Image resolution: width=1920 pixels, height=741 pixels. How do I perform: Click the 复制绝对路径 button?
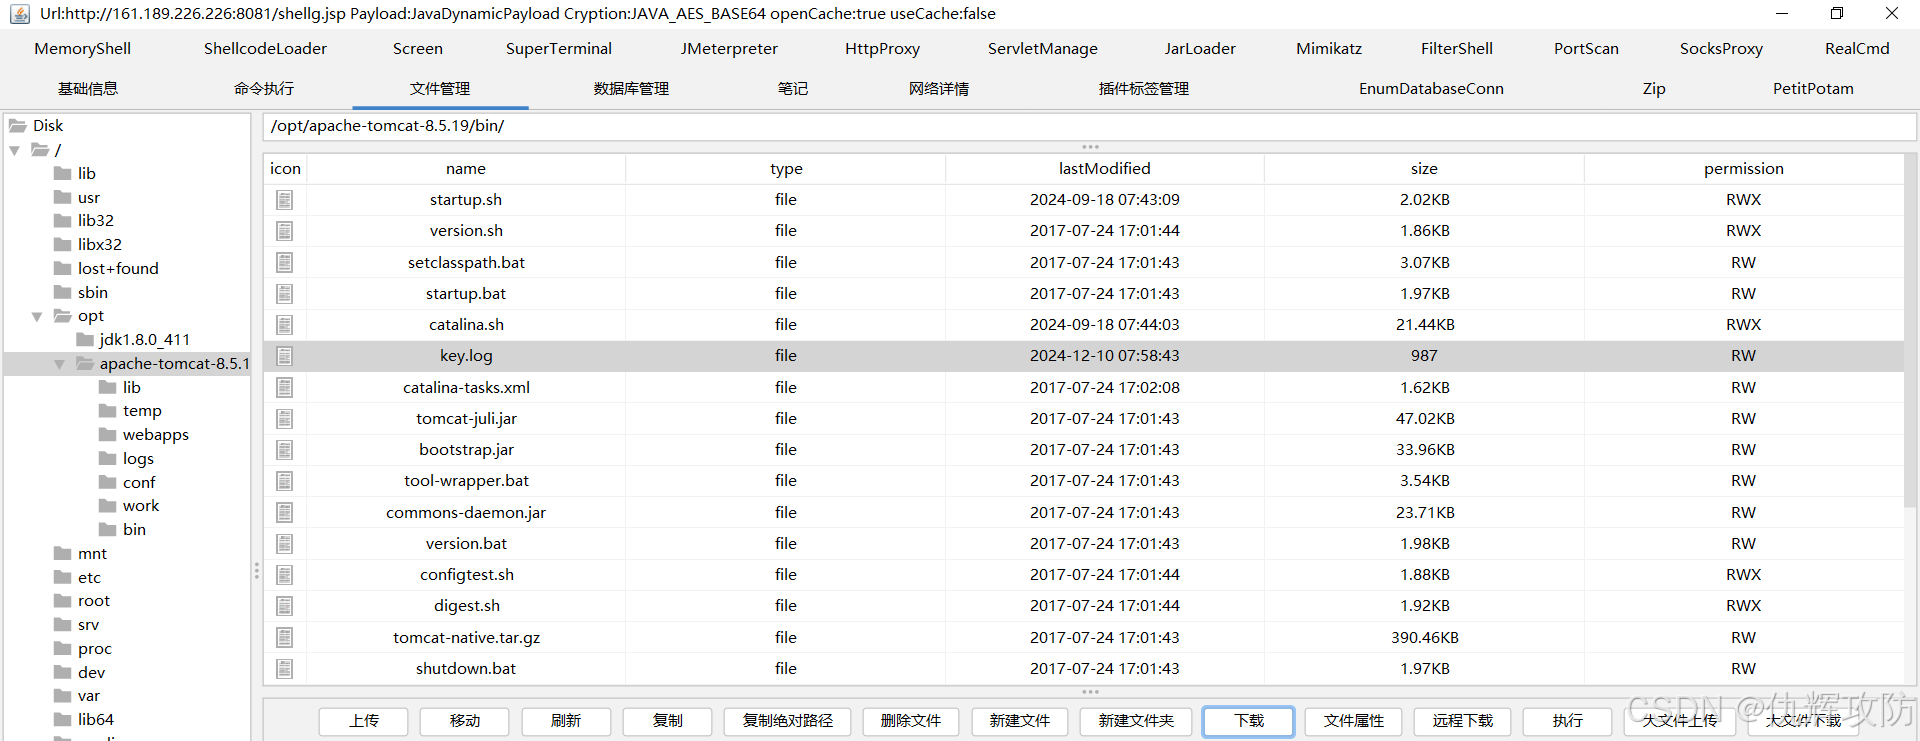788,721
